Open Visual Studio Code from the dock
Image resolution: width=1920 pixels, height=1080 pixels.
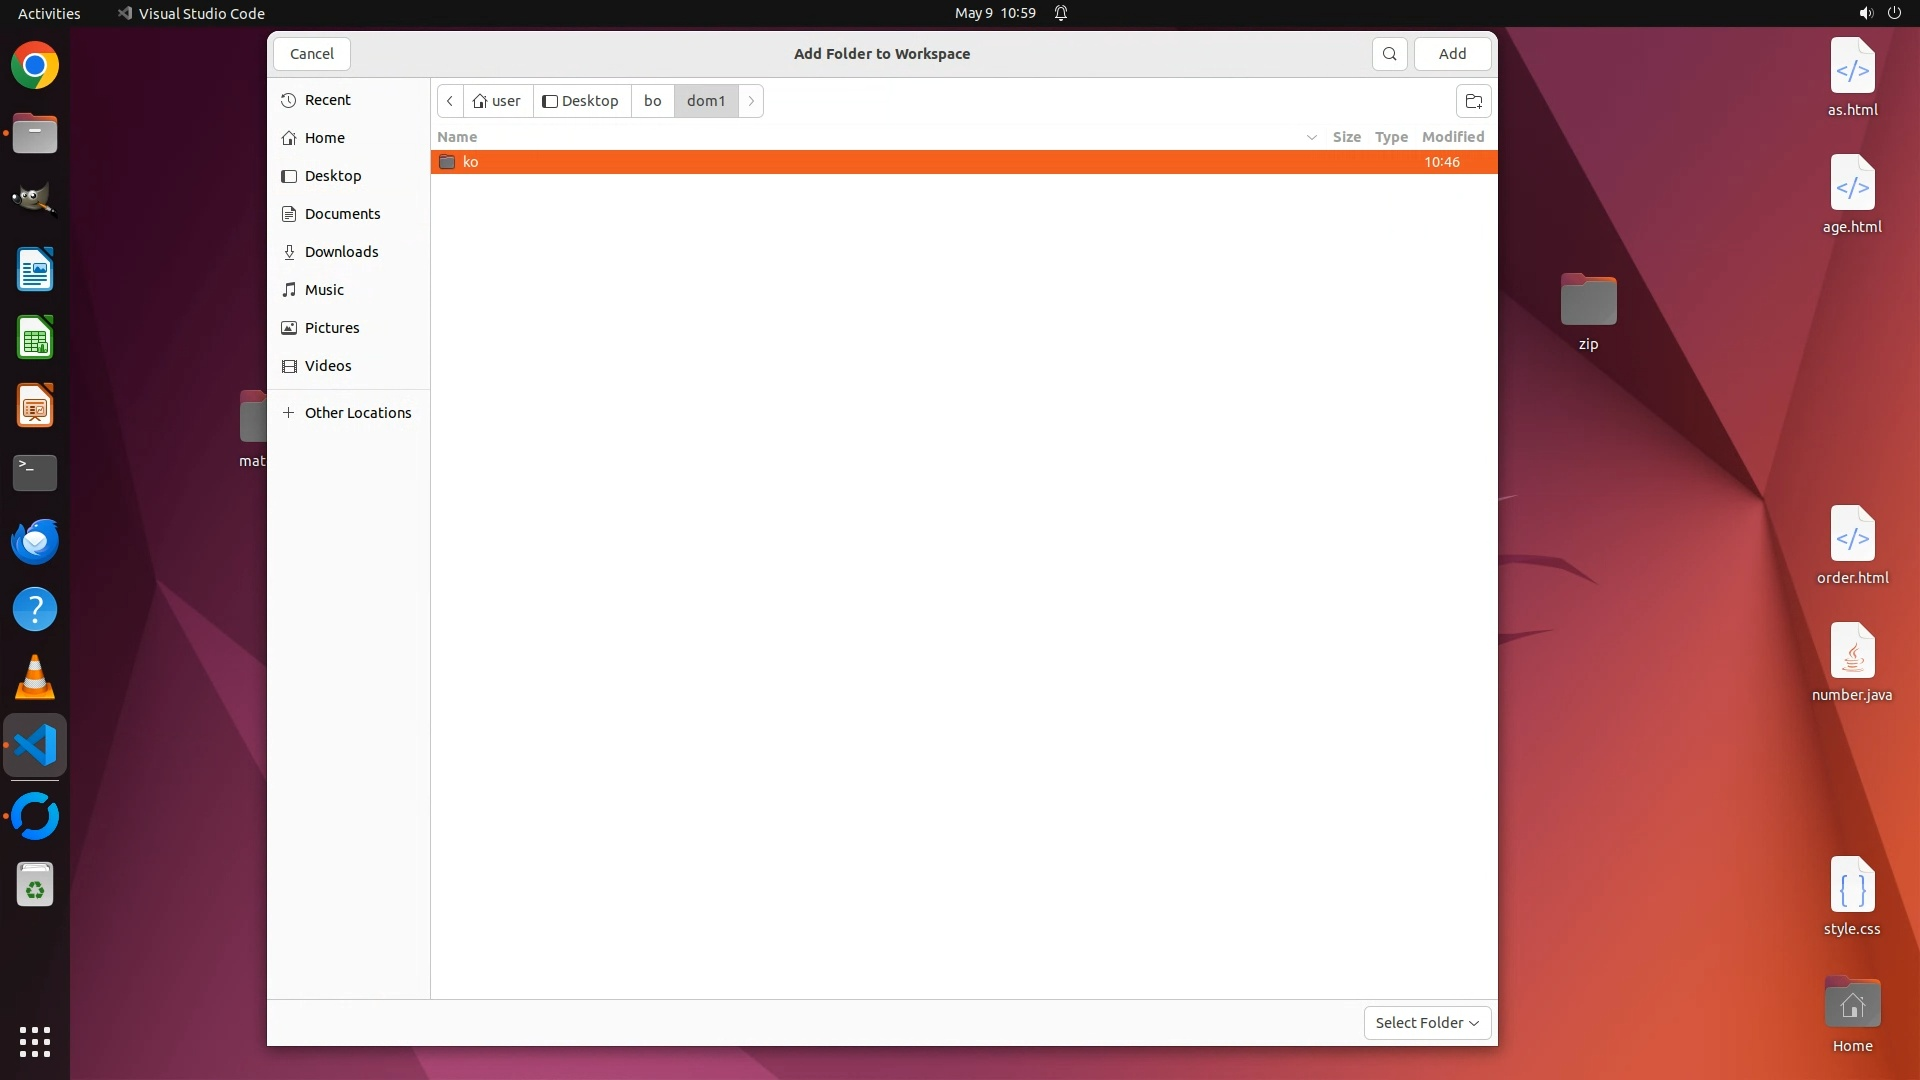(x=35, y=746)
